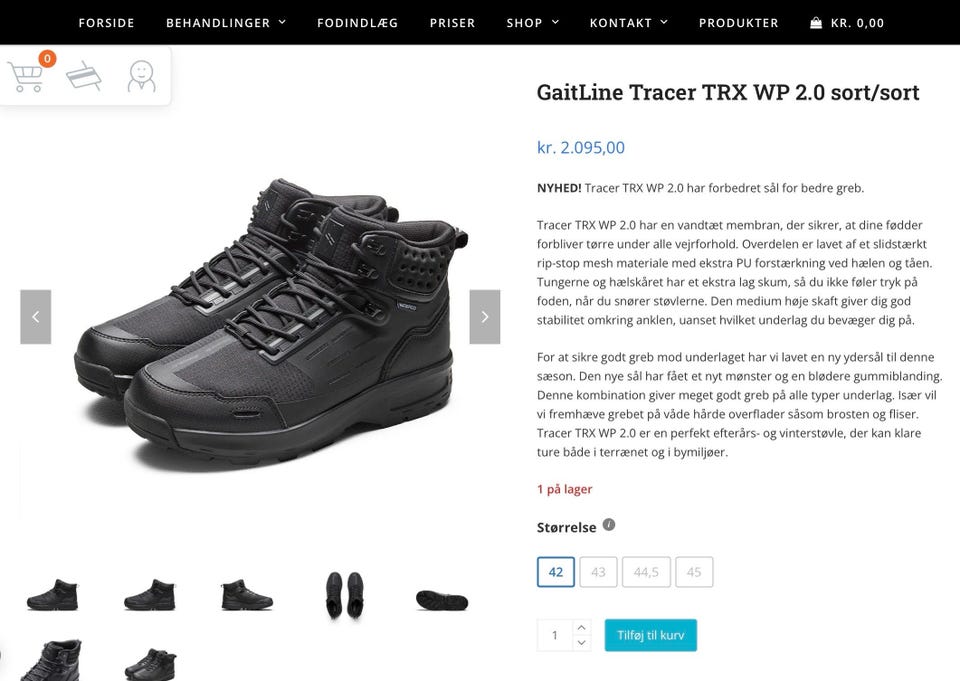Click the Tilføj til kurv button
Viewport: 960px width, 681px height.
pyautogui.click(x=651, y=635)
